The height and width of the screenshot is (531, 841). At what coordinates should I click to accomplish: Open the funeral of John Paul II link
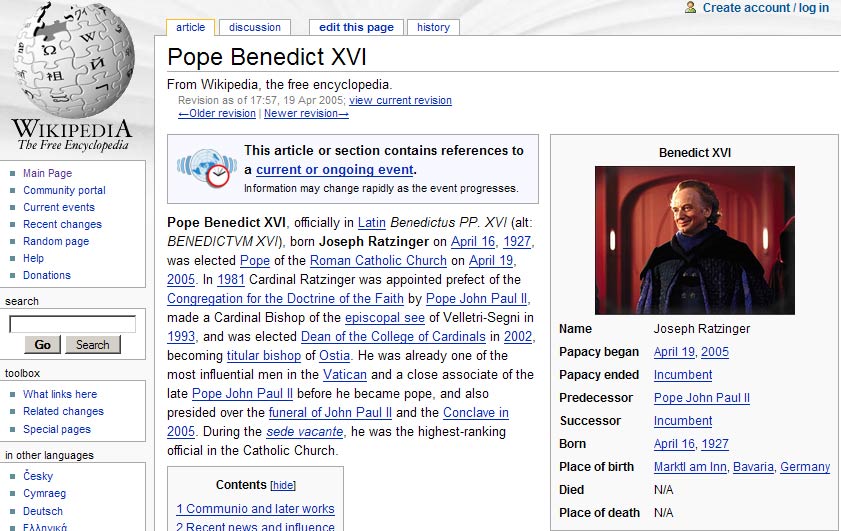[330, 412]
